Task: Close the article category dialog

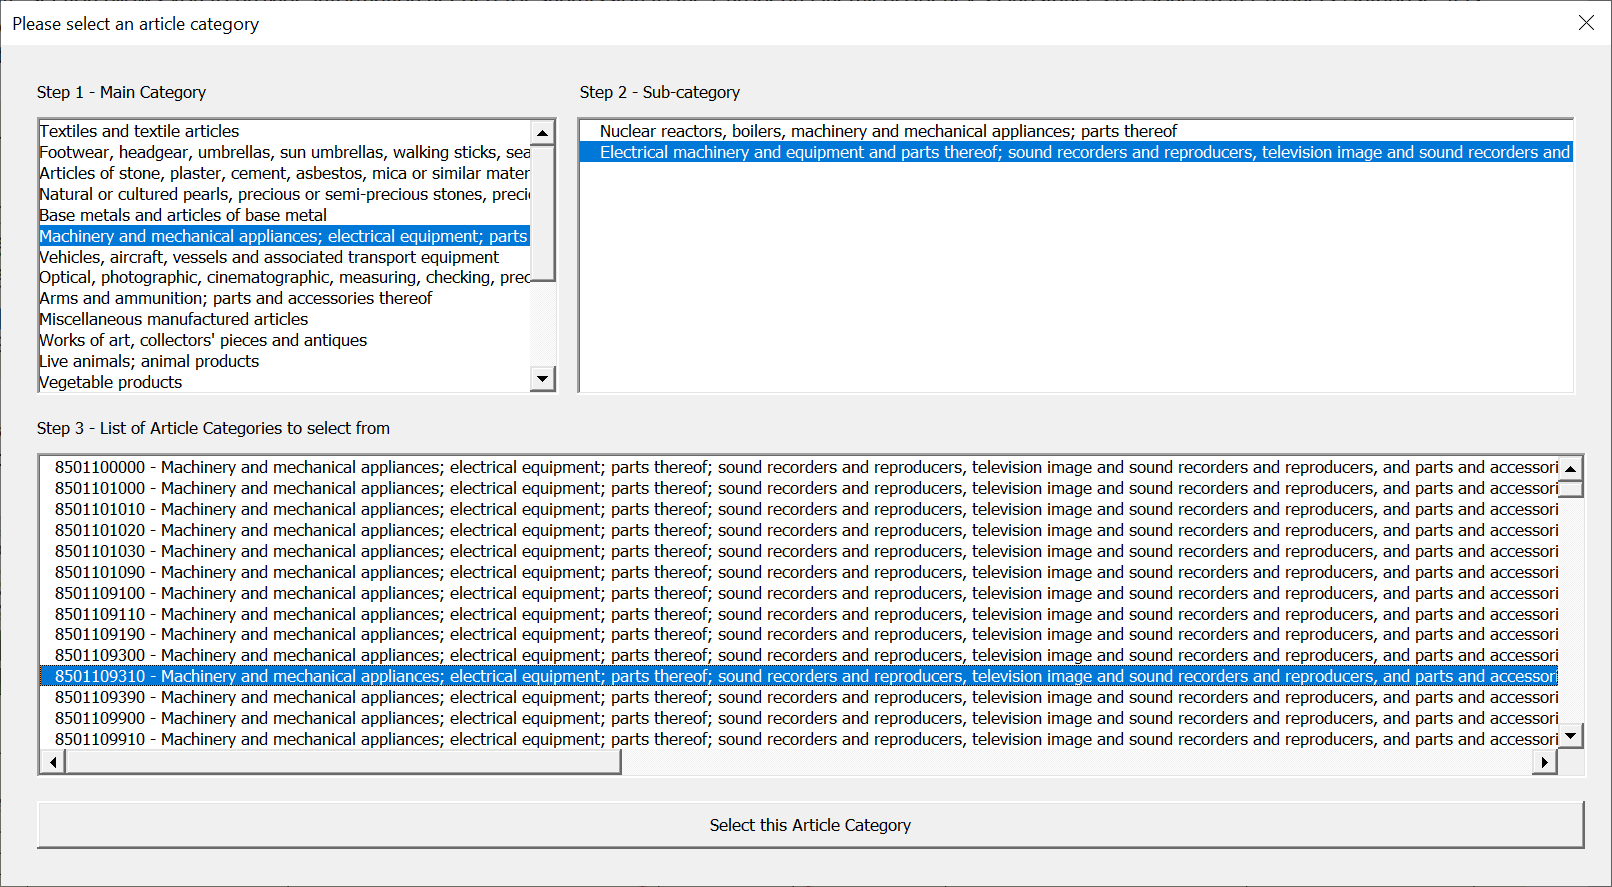Action: click(1586, 23)
